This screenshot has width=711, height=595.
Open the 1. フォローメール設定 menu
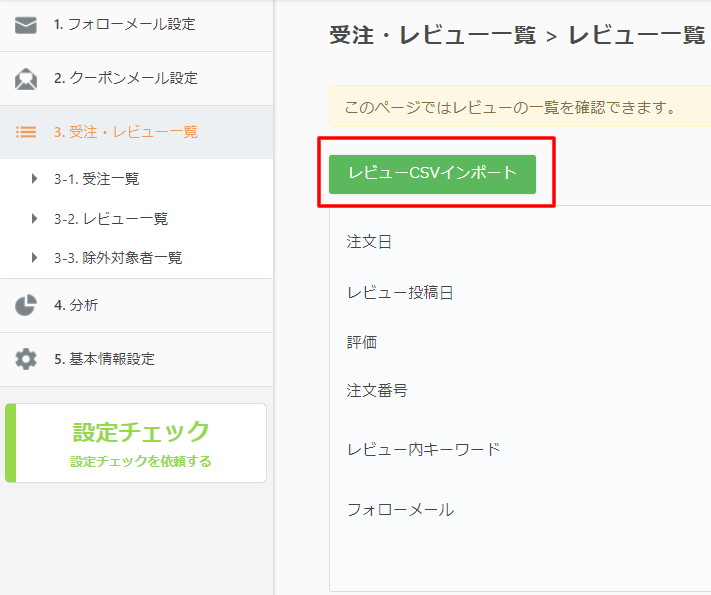pos(136,25)
